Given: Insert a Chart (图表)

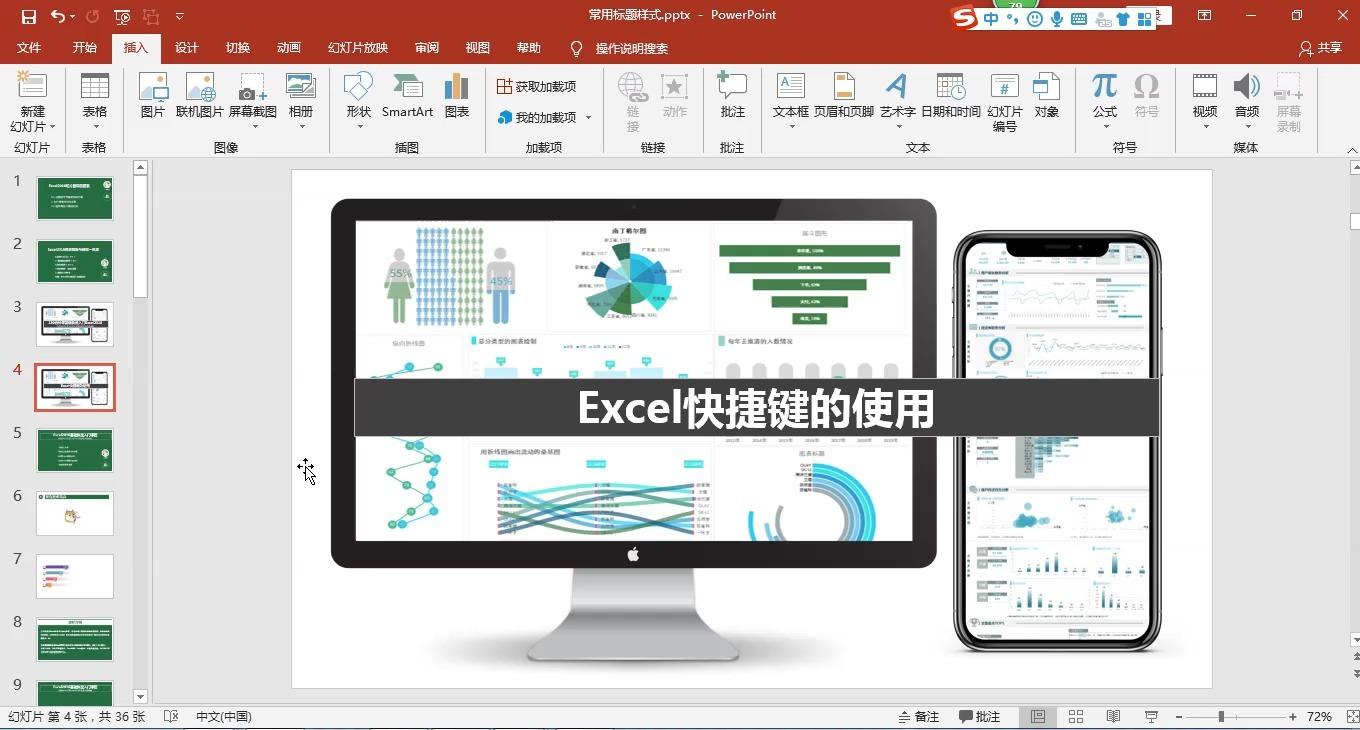Looking at the screenshot, I should point(457,97).
